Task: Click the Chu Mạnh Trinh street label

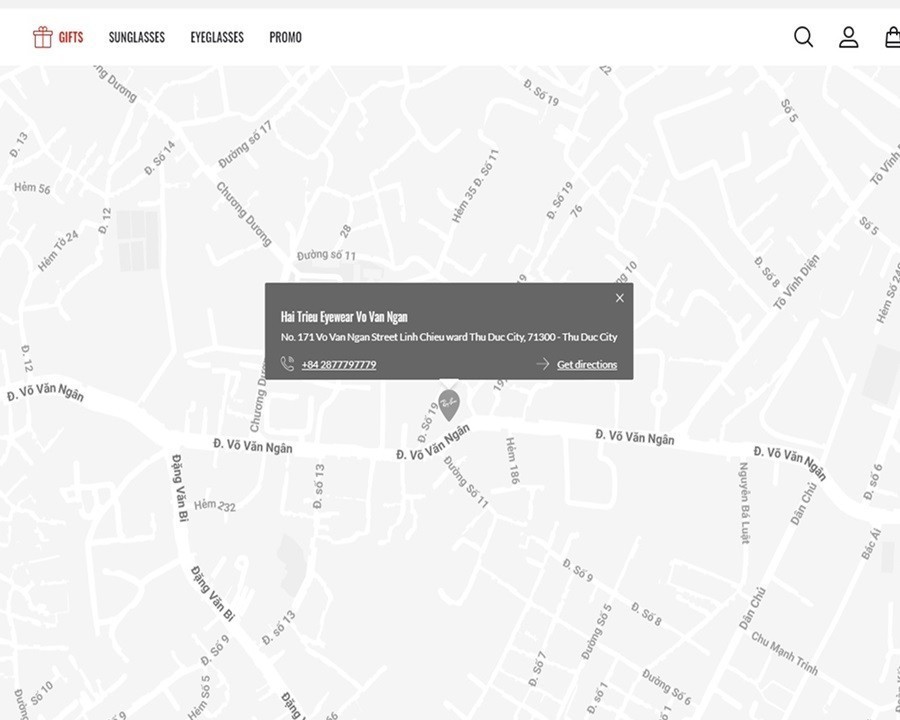Action: (x=785, y=653)
